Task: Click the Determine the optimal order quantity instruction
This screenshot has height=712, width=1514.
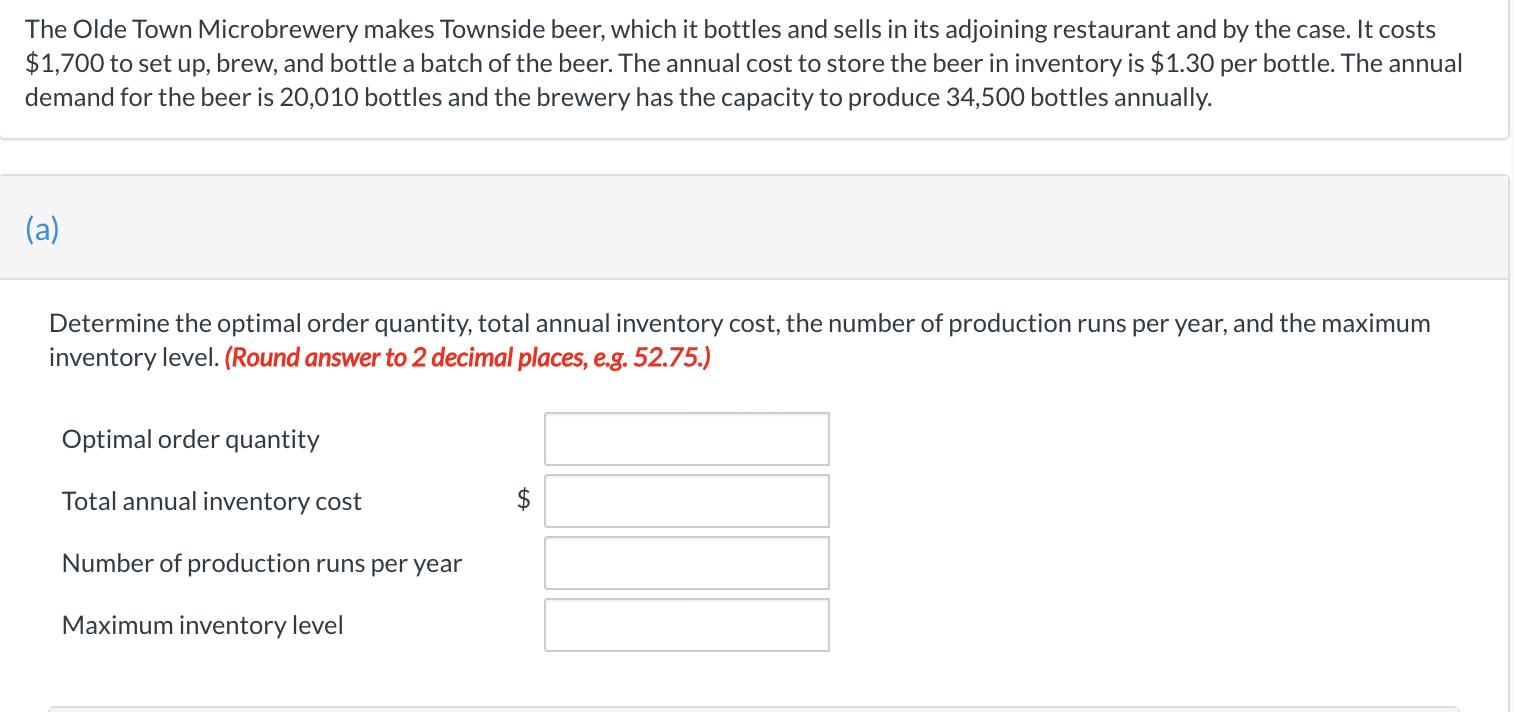Action: point(739,322)
